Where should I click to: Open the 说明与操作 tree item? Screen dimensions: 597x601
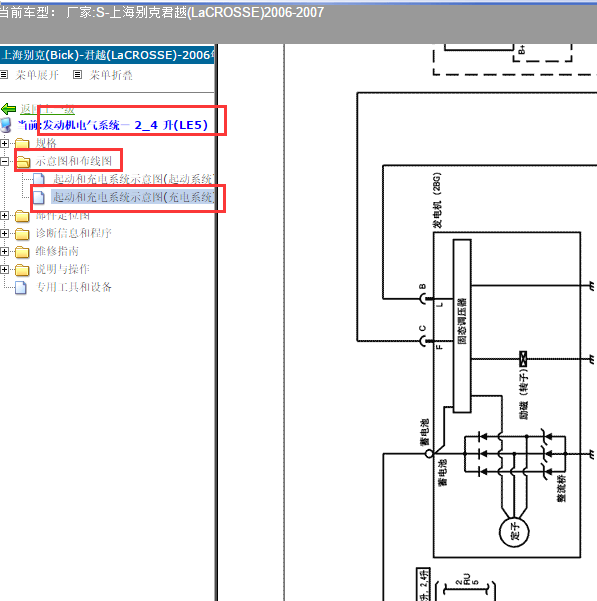coord(62,269)
